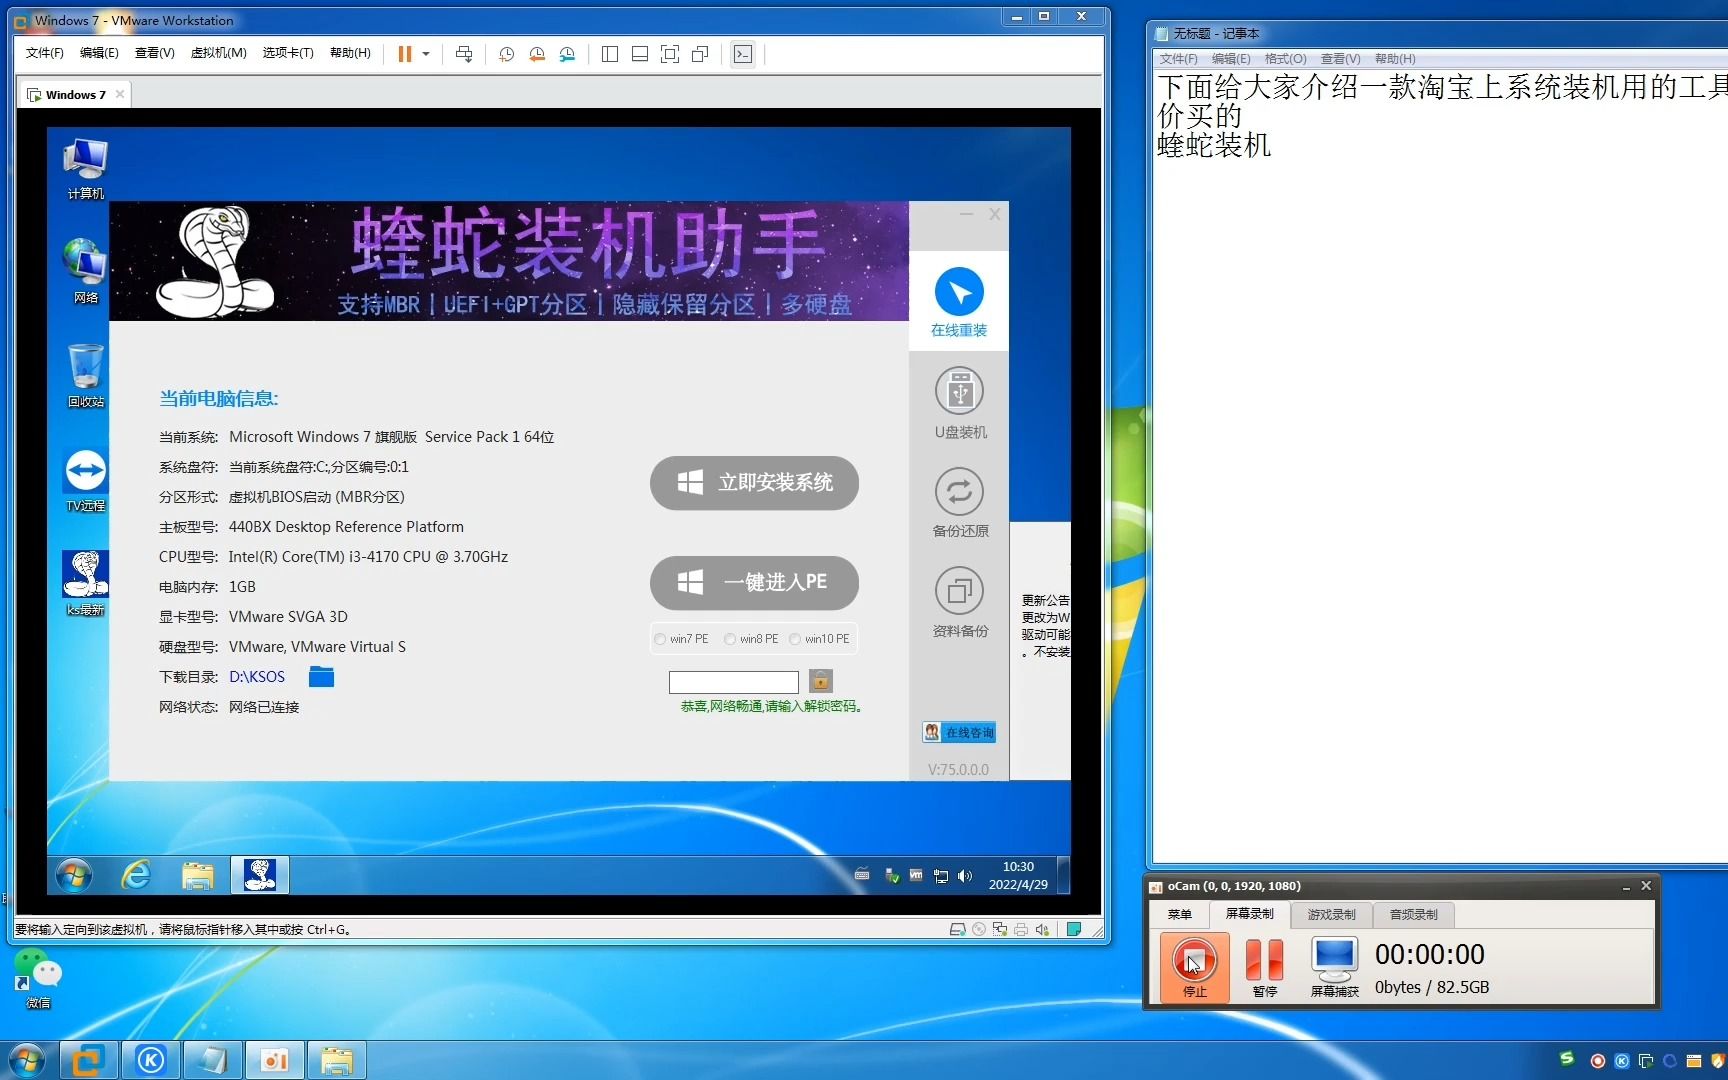Take a VM snapshot with the clock icon
The height and width of the screenshot is (1080, 1728).
tap(507, 54)
